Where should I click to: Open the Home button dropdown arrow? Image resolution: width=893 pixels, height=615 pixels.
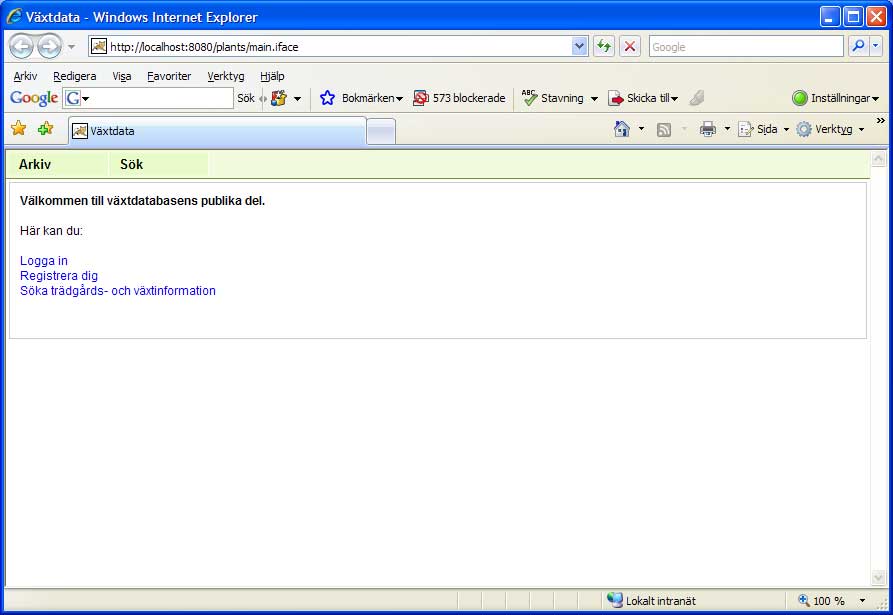(641, 129)
